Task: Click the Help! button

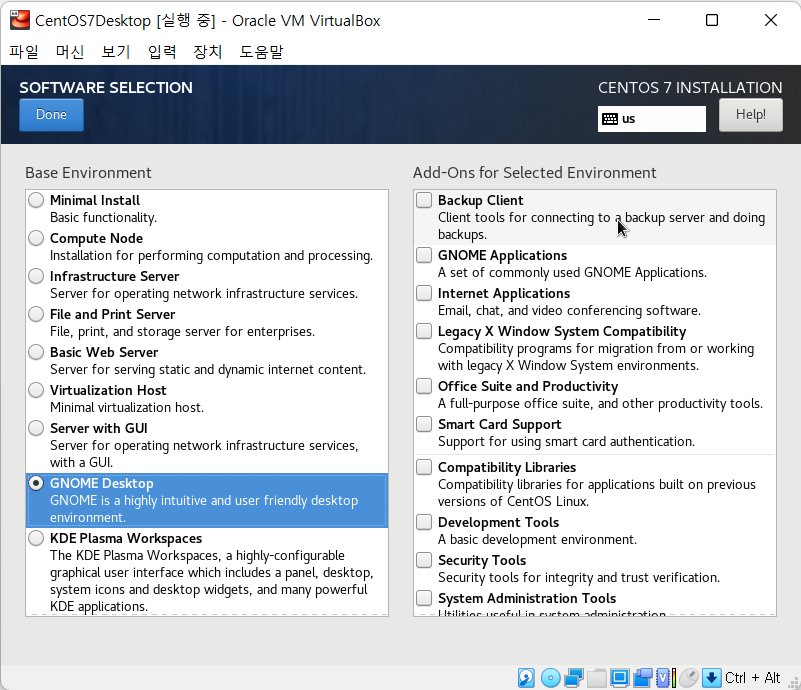Action: point(750,114)
